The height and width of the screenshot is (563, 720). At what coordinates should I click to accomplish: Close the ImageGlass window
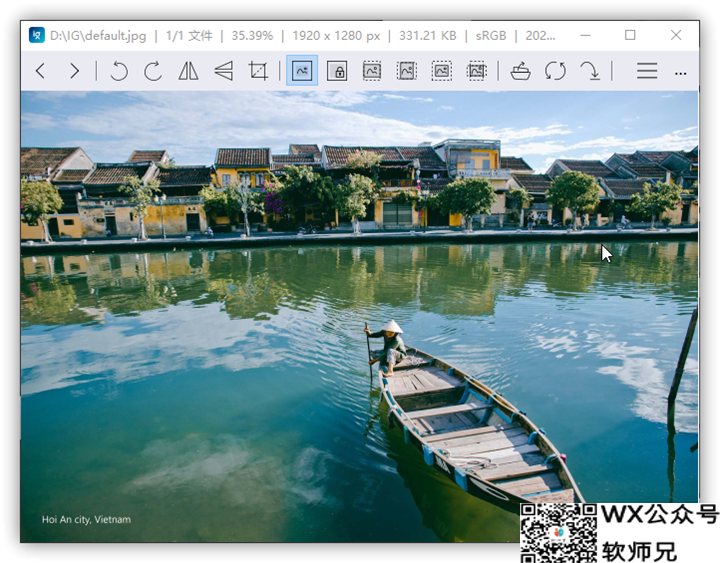pos(675,35)
